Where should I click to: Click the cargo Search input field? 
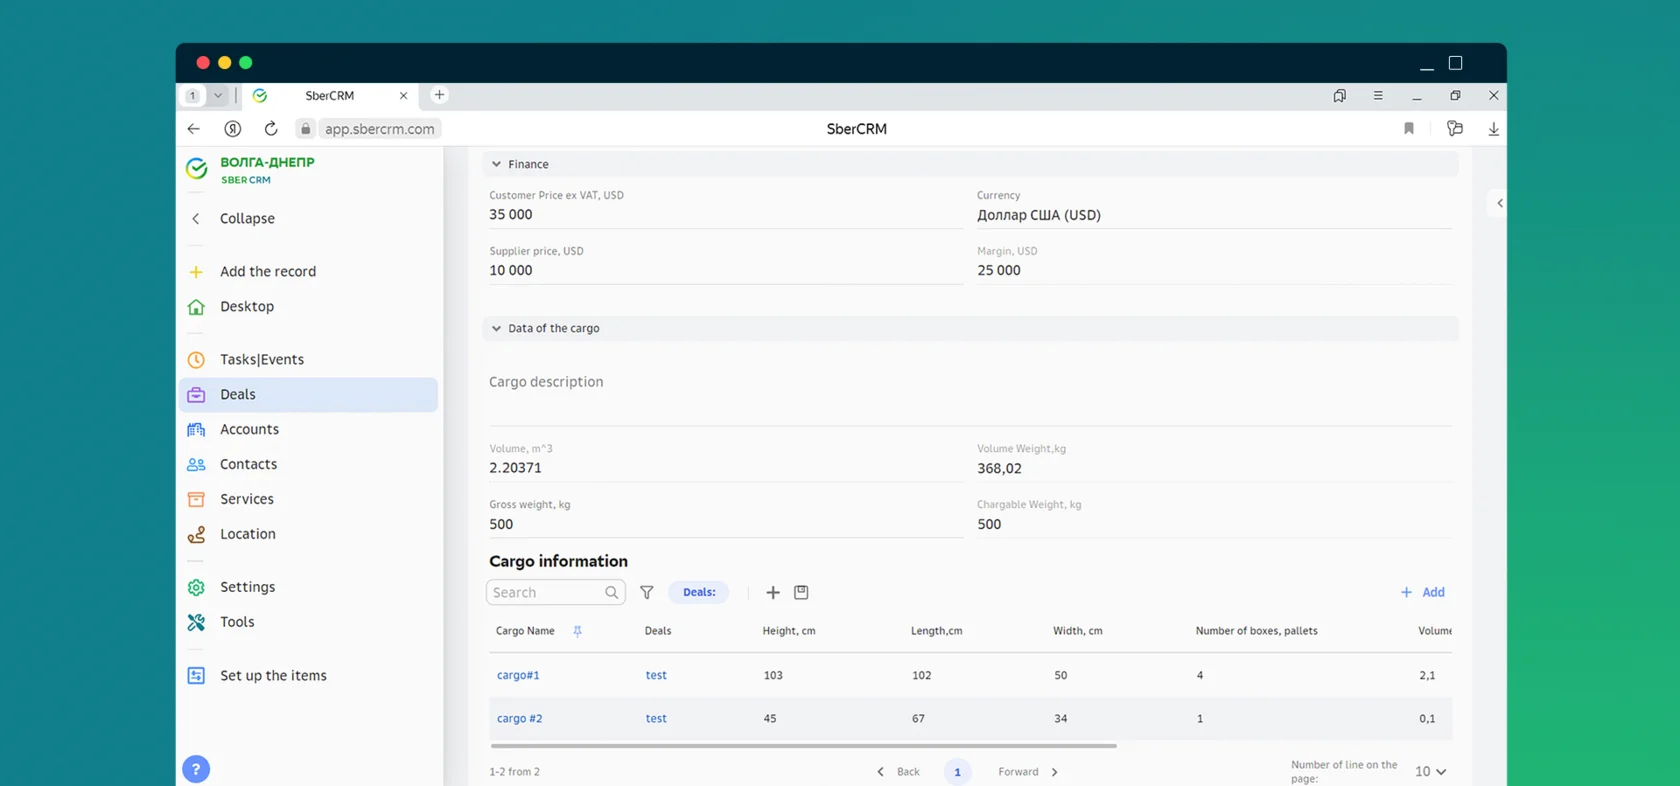click(546, 592)
